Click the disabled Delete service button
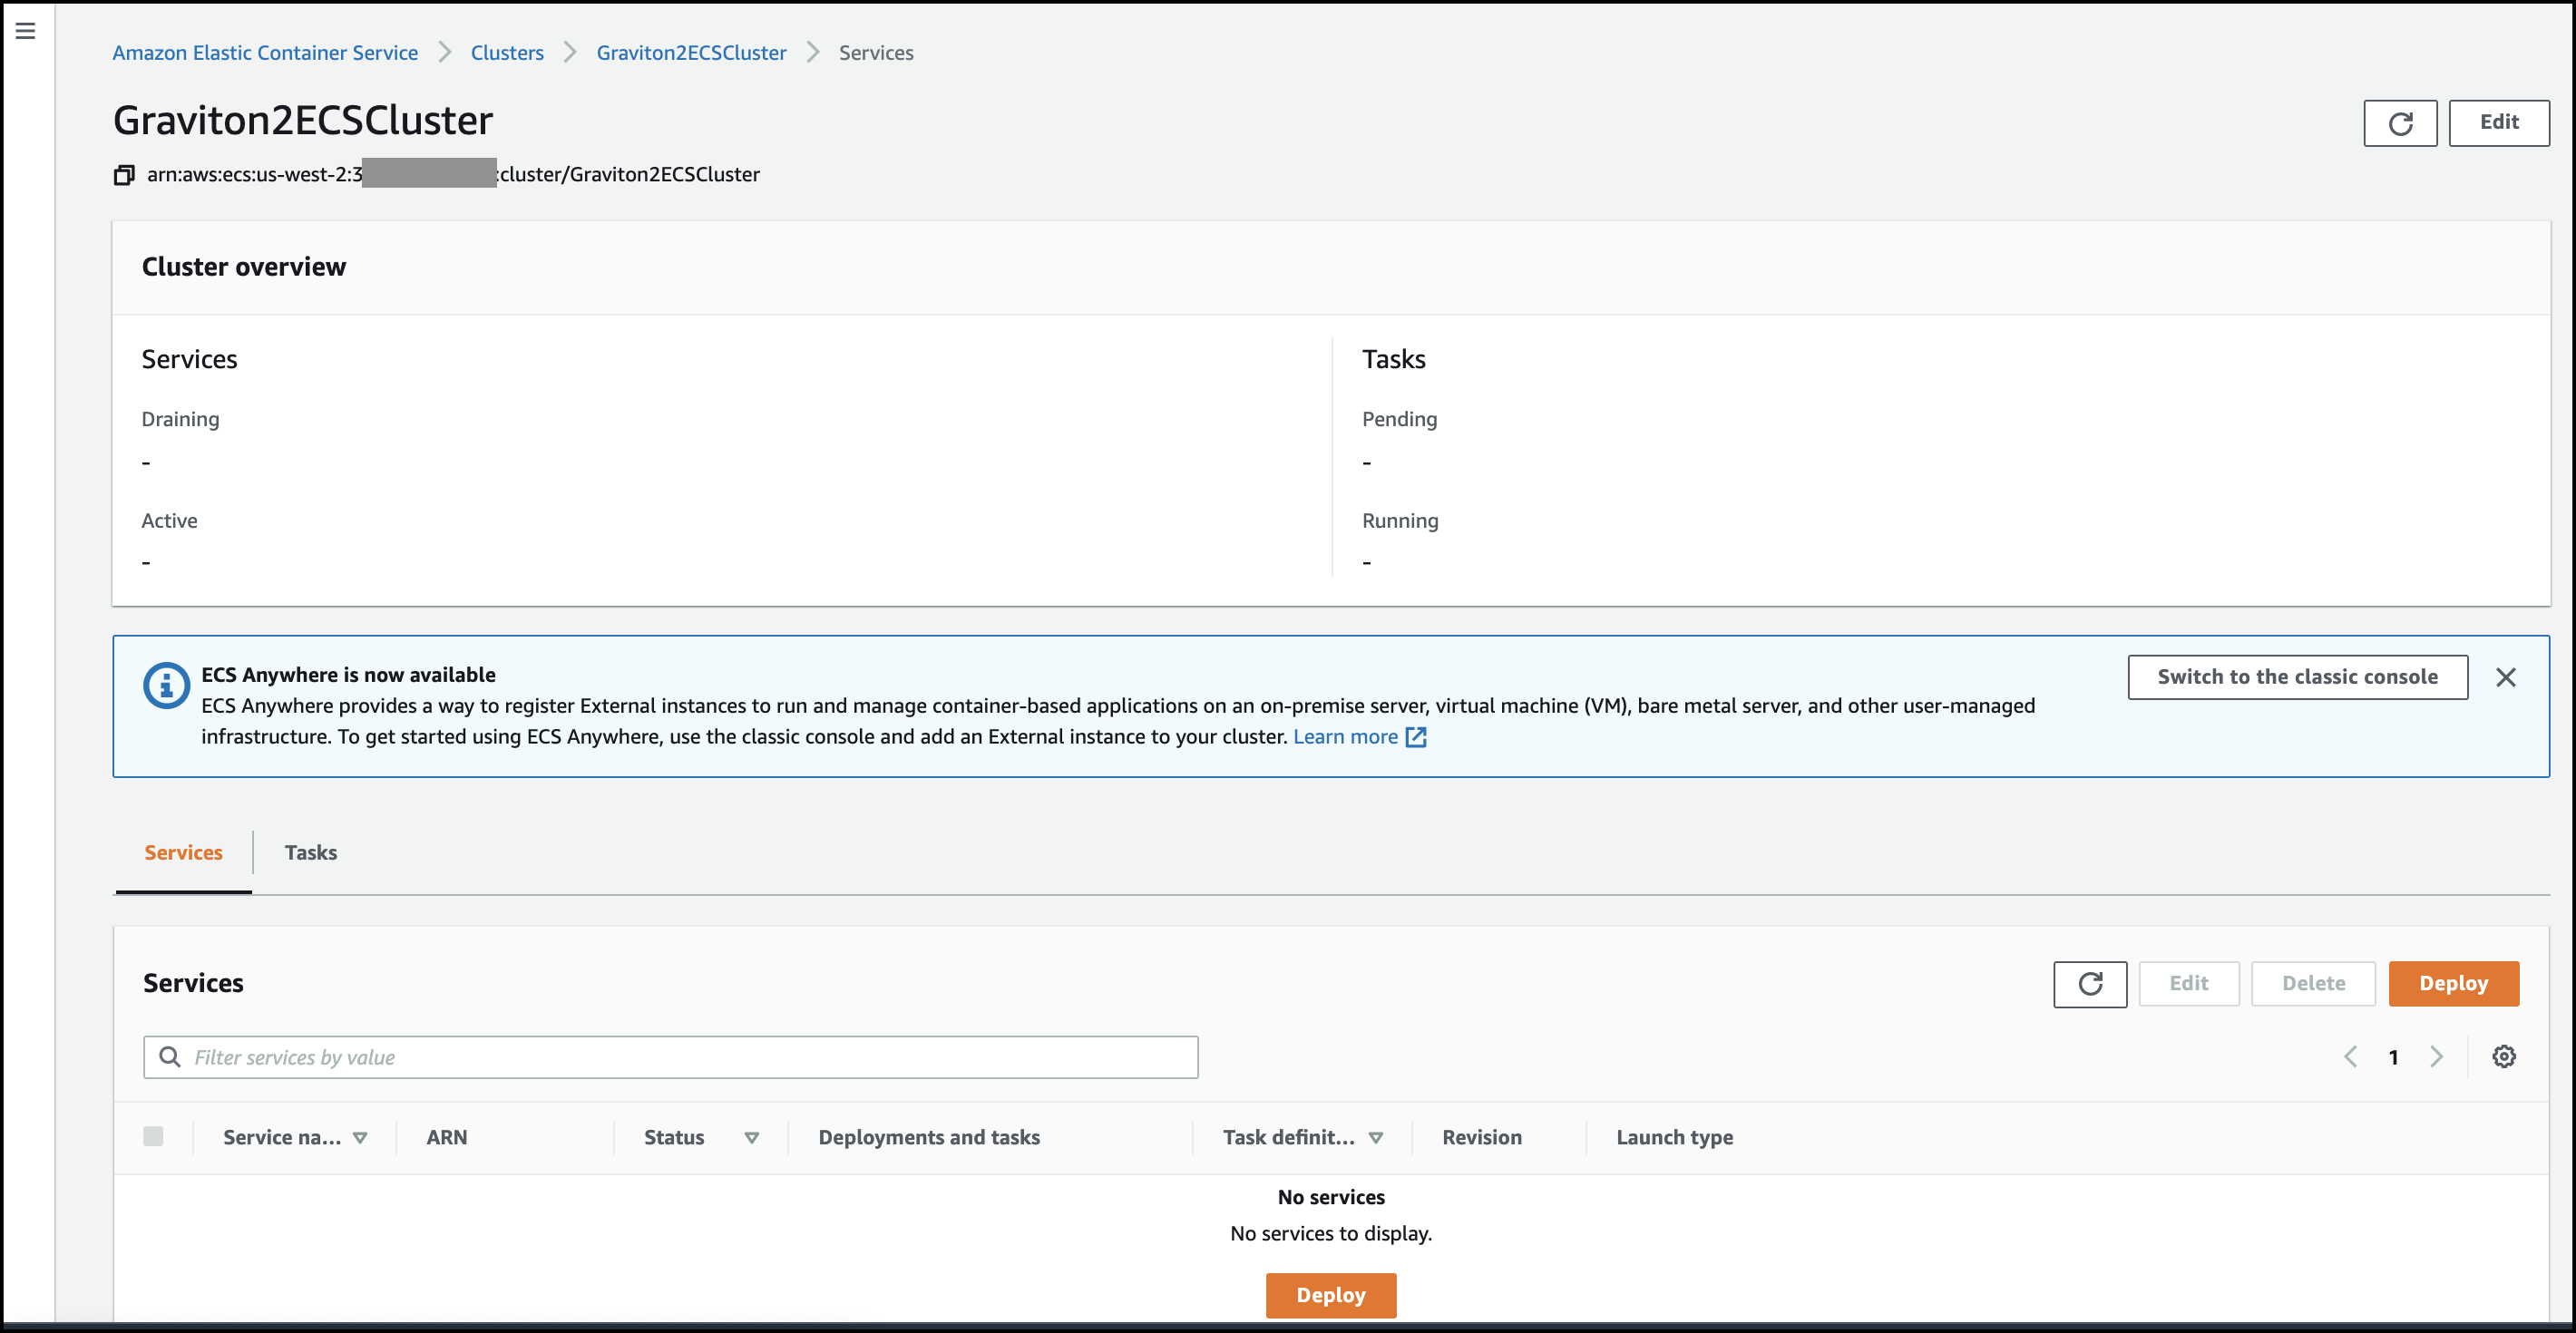This screenshot has height=1333, width=2576. pos(2313,984)
